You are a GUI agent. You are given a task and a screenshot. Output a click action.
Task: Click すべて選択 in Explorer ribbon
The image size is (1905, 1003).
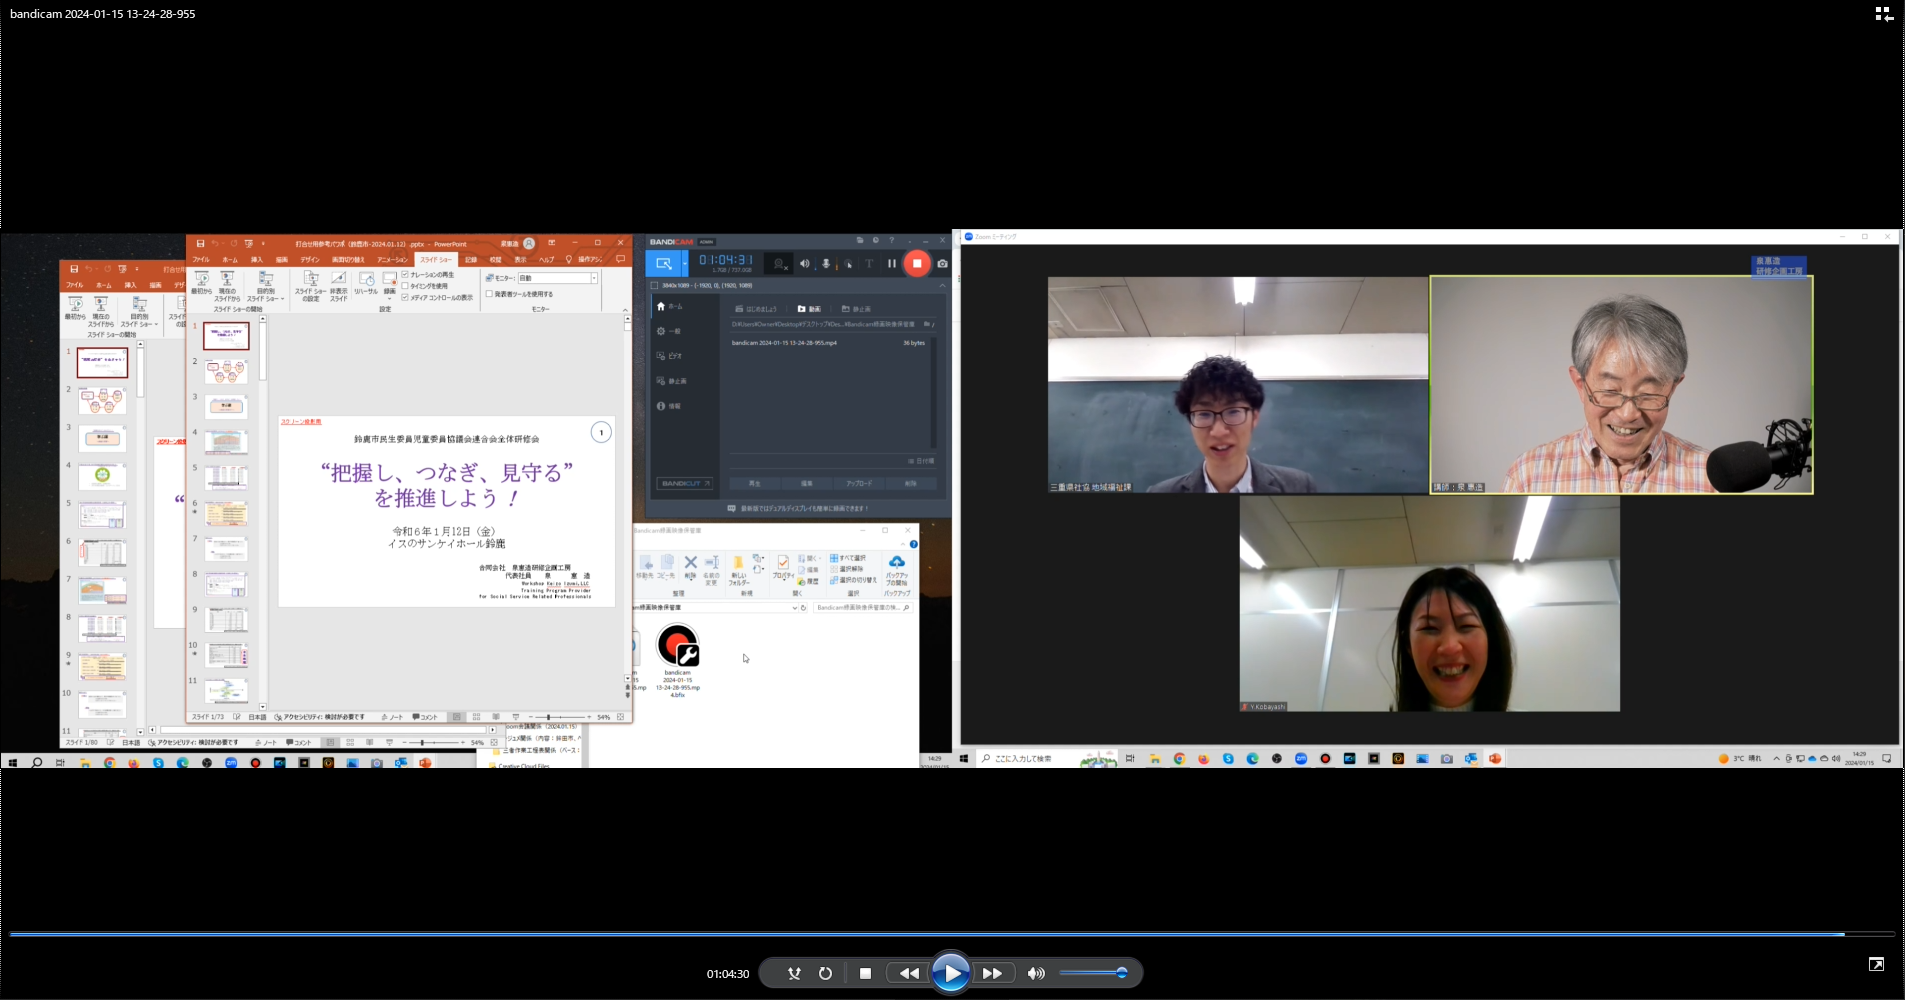(x=848, y=558)
